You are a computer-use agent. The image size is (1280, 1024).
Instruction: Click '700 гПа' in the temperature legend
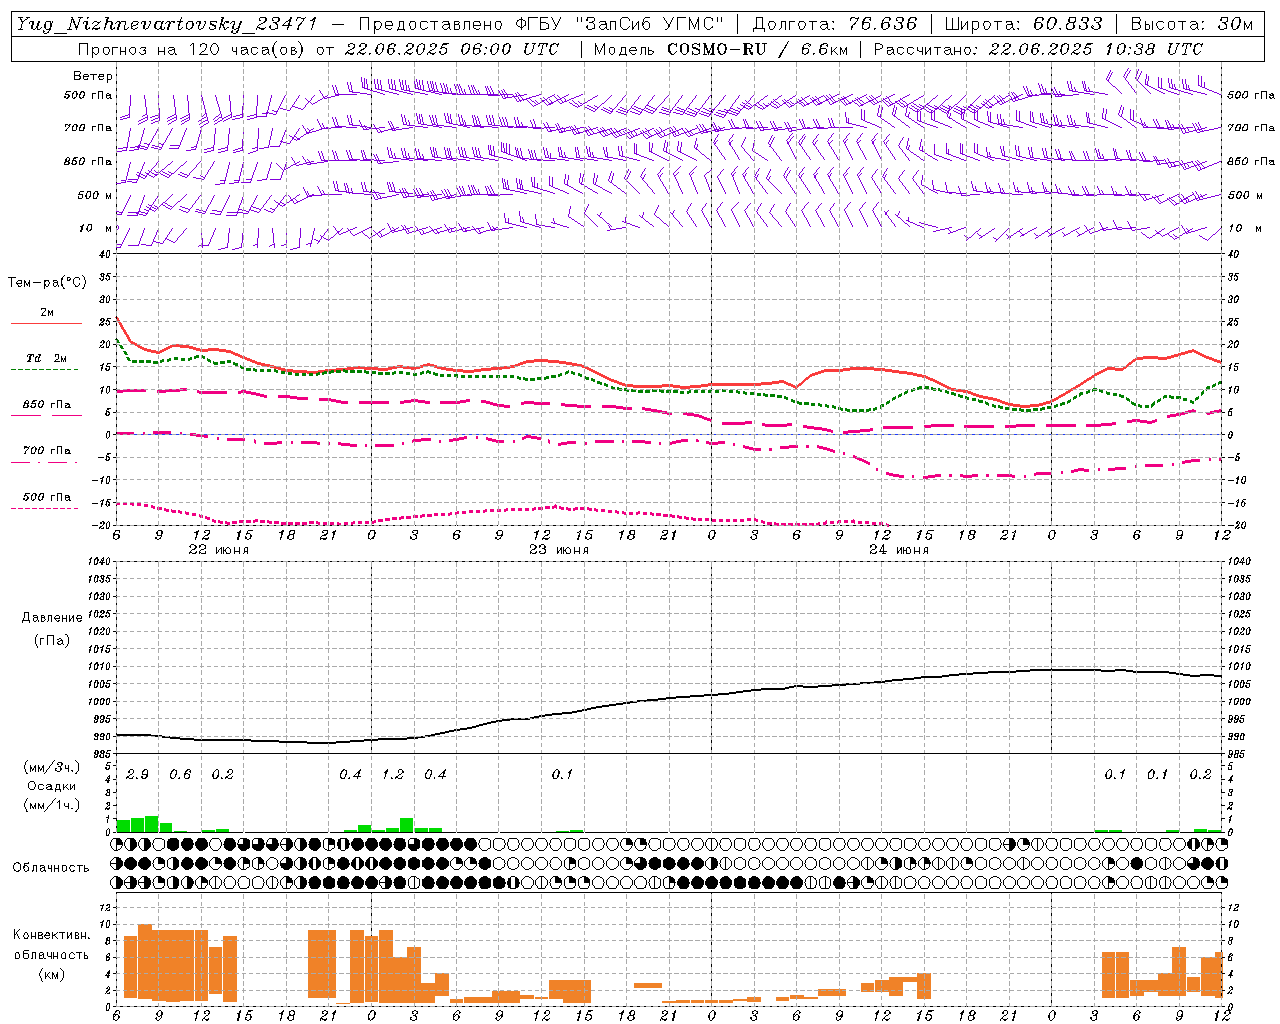[x=46, y=450]
